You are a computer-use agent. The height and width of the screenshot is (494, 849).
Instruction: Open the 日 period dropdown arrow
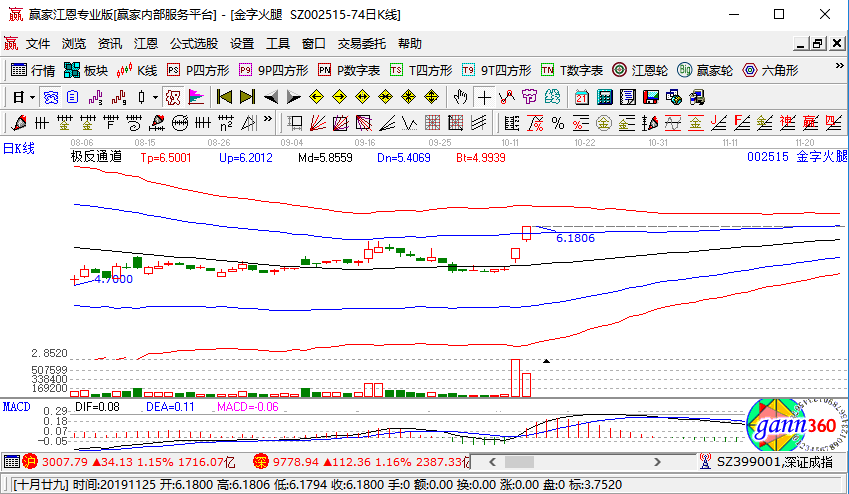click(x=32, y=98)
